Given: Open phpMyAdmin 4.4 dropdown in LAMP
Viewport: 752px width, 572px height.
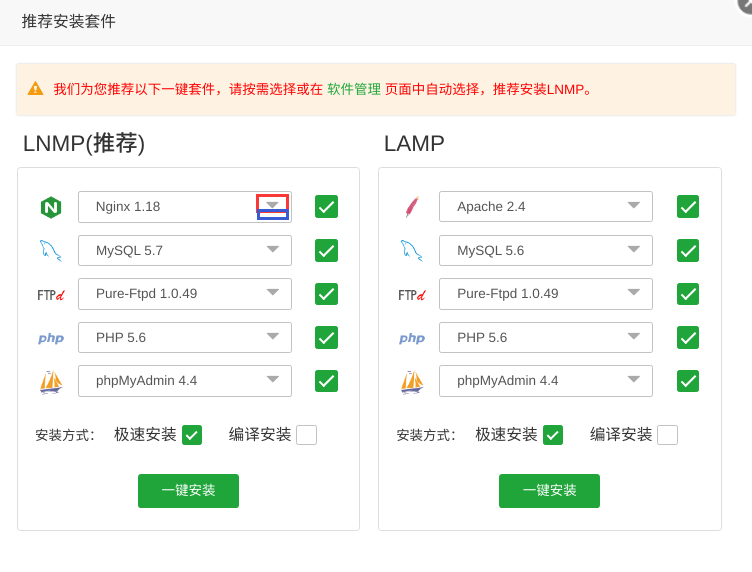Looking at the screenshot, I should 546,381.
